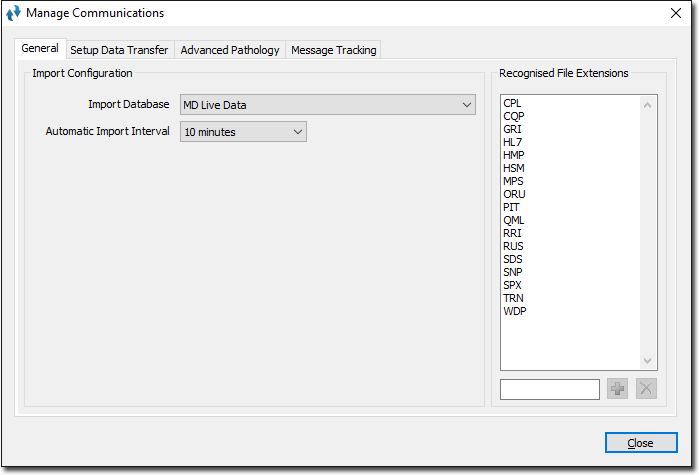Choose ORU from Recognised File Extensions
The height and width of the screenshot is (475, 699).
[x=514, y=194]
